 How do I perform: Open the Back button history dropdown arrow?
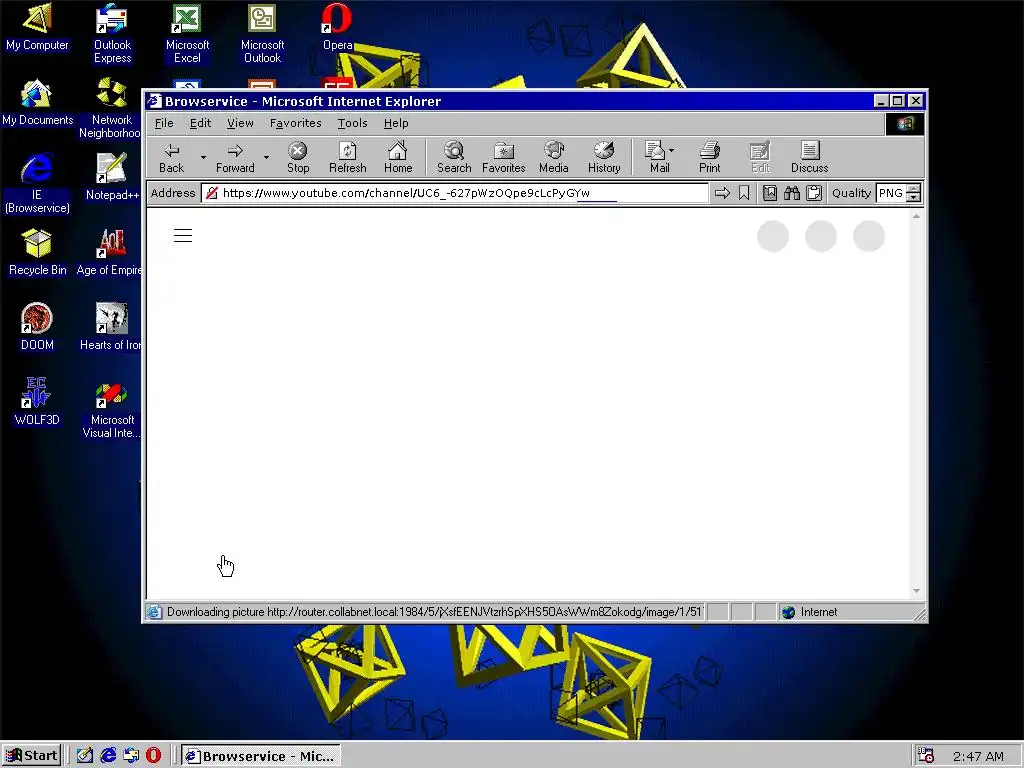pyautogui.click(x=203, y=157)
